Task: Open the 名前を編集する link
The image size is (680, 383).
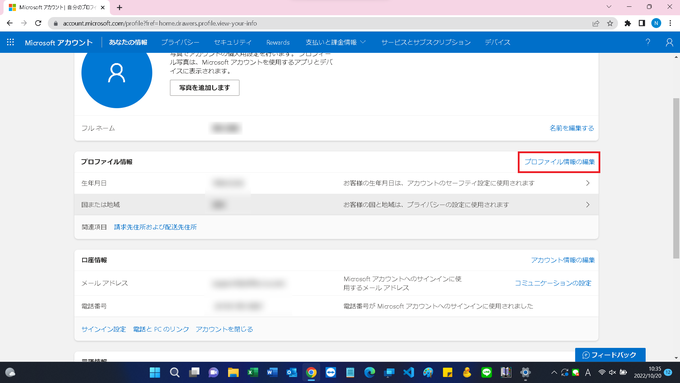Action: [572, 128]
